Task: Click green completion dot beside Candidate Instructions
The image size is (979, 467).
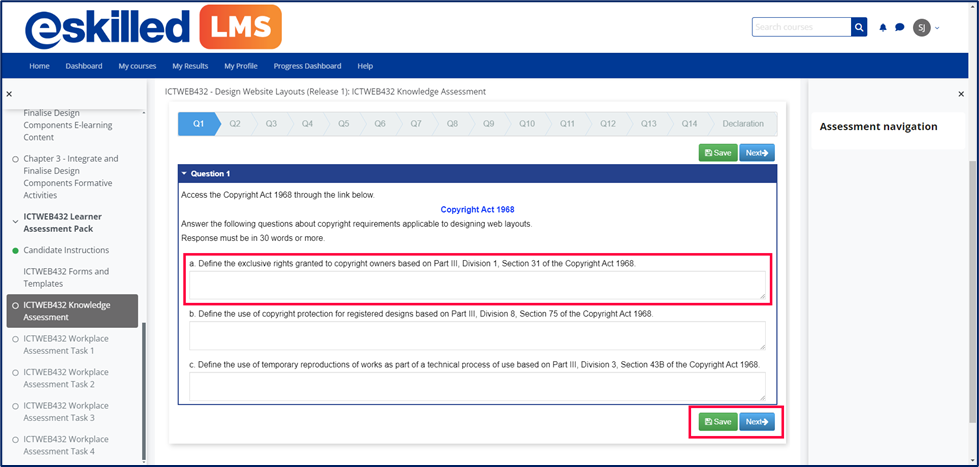Action: click(x=15, y=250)
